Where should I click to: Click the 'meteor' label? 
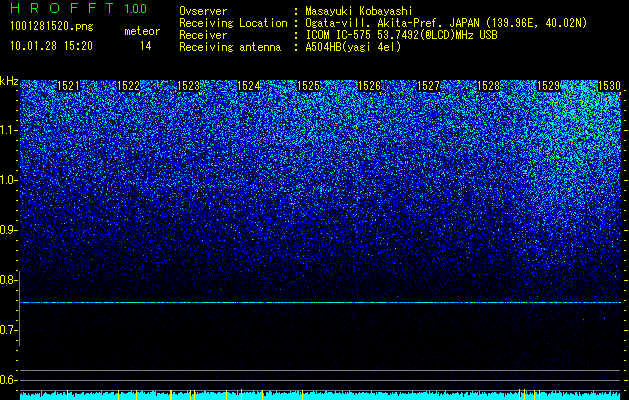click(142, 31)
